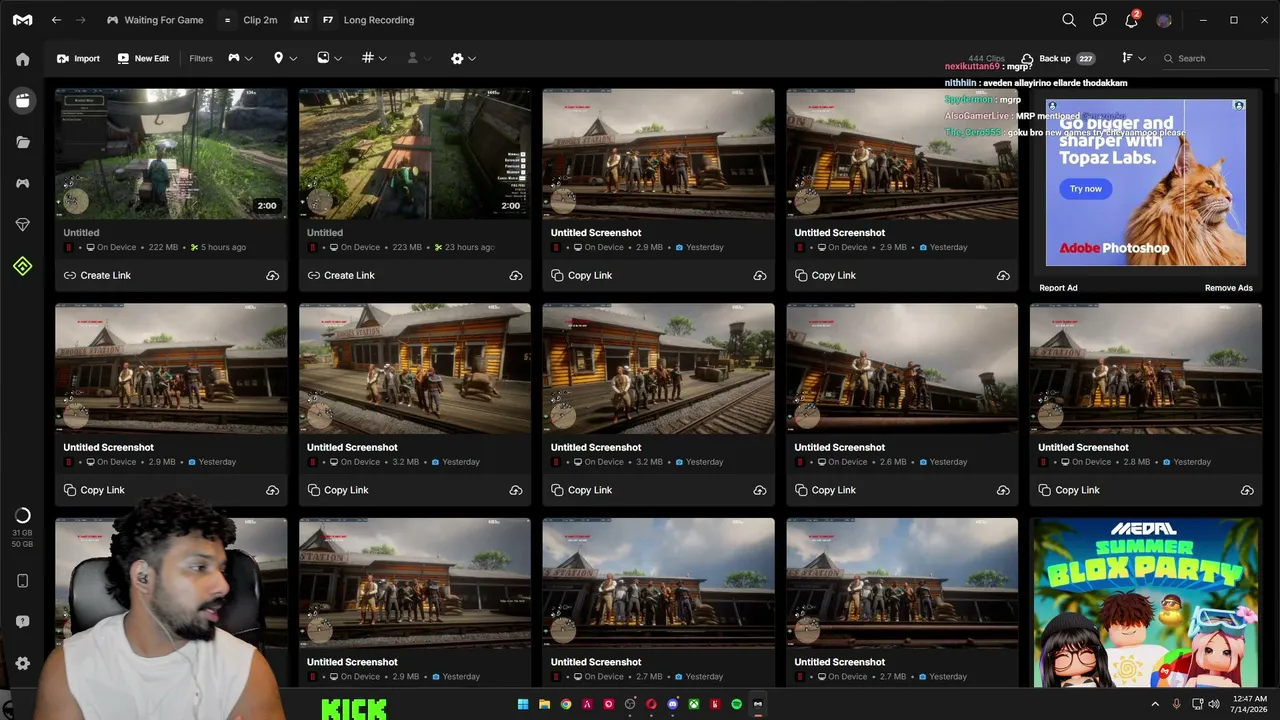This screenshot has width=1280, height=720.
Task: Go forward using the right arrow
Action: tap(81, 20)
